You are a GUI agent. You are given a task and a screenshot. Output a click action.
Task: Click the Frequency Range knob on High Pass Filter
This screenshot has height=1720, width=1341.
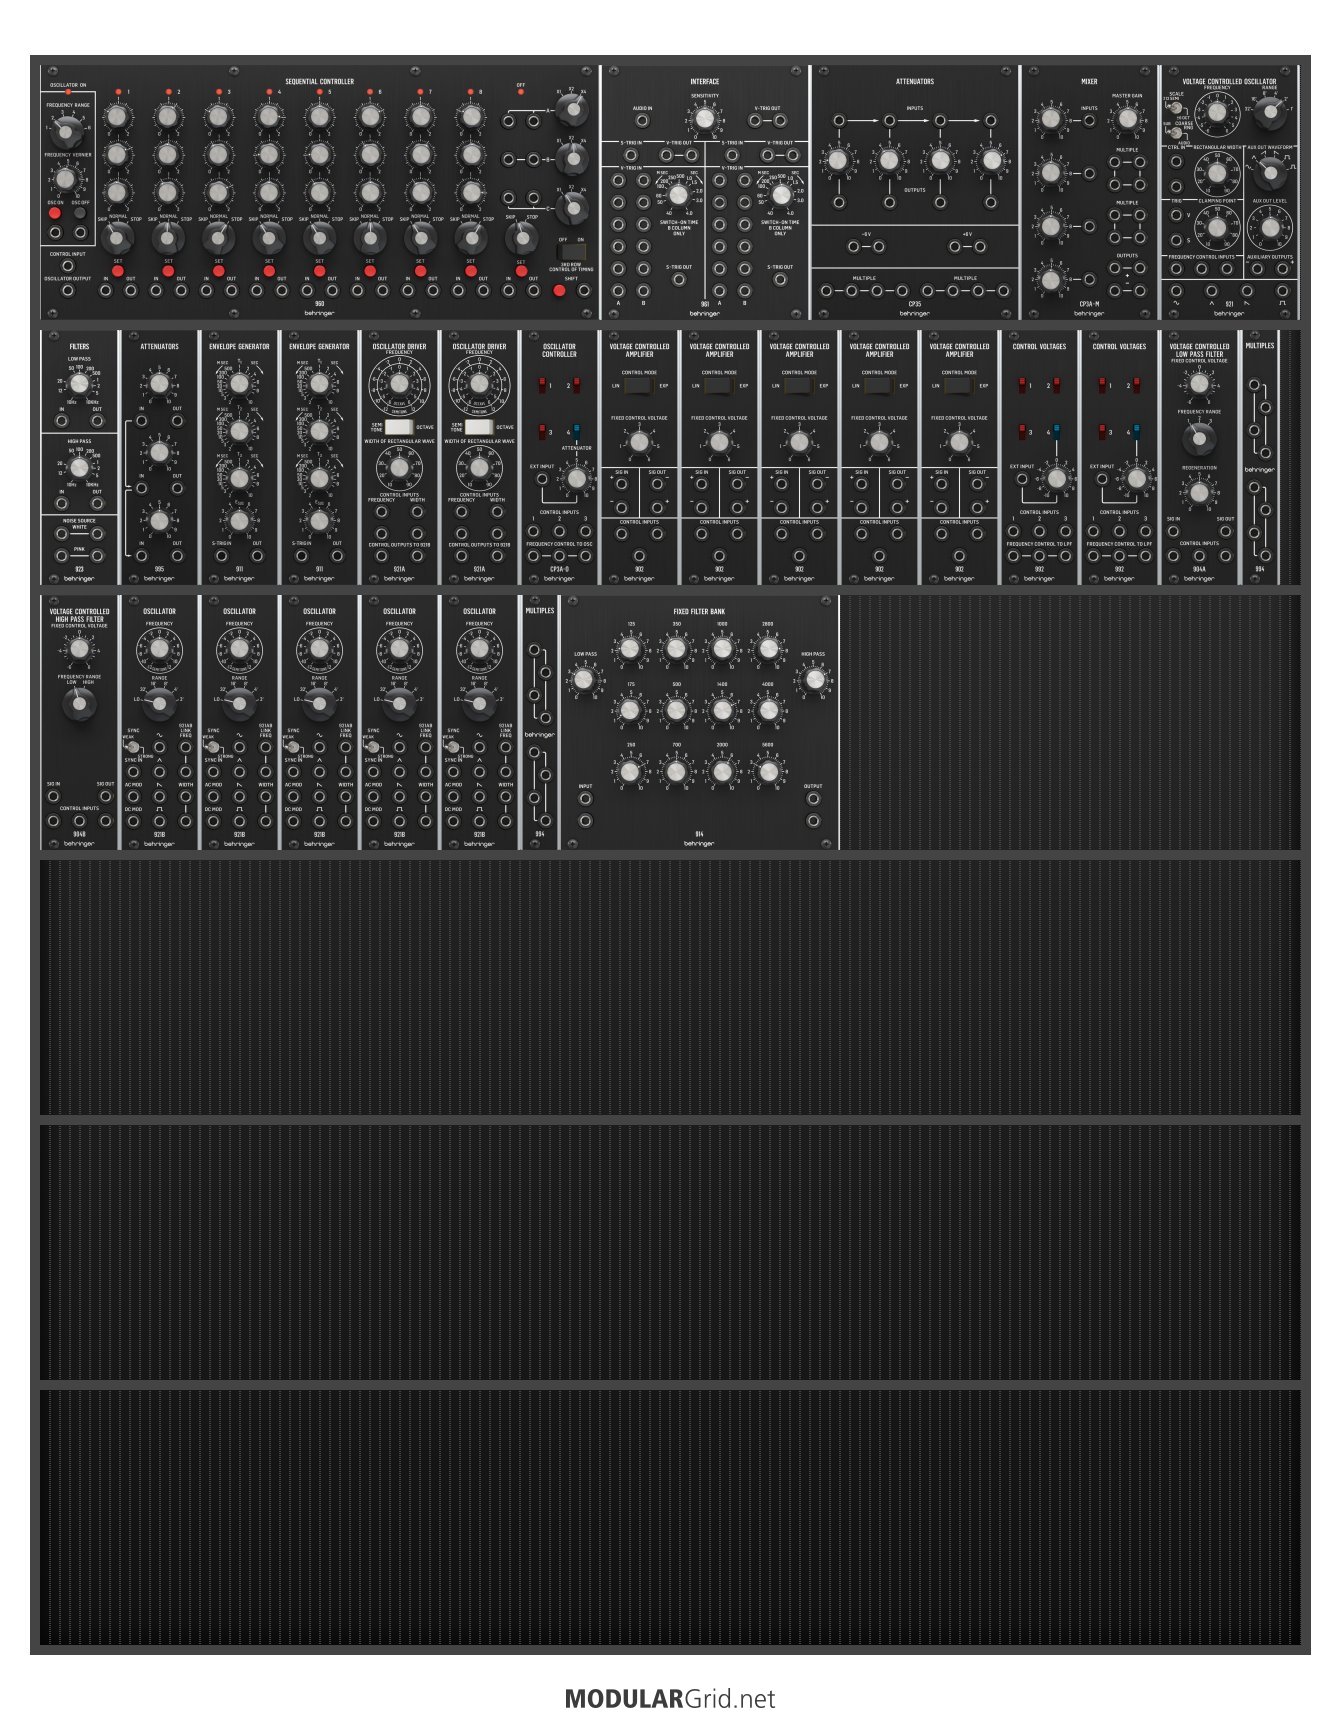click(79, 703)
